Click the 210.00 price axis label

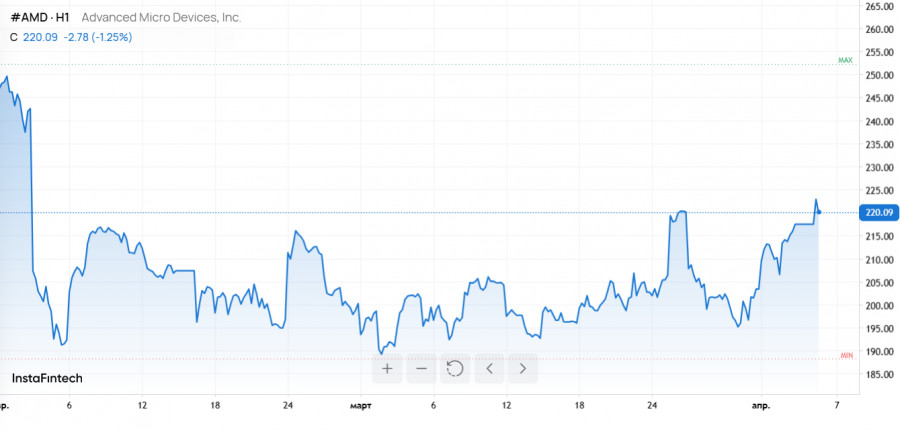click(879, 260)
